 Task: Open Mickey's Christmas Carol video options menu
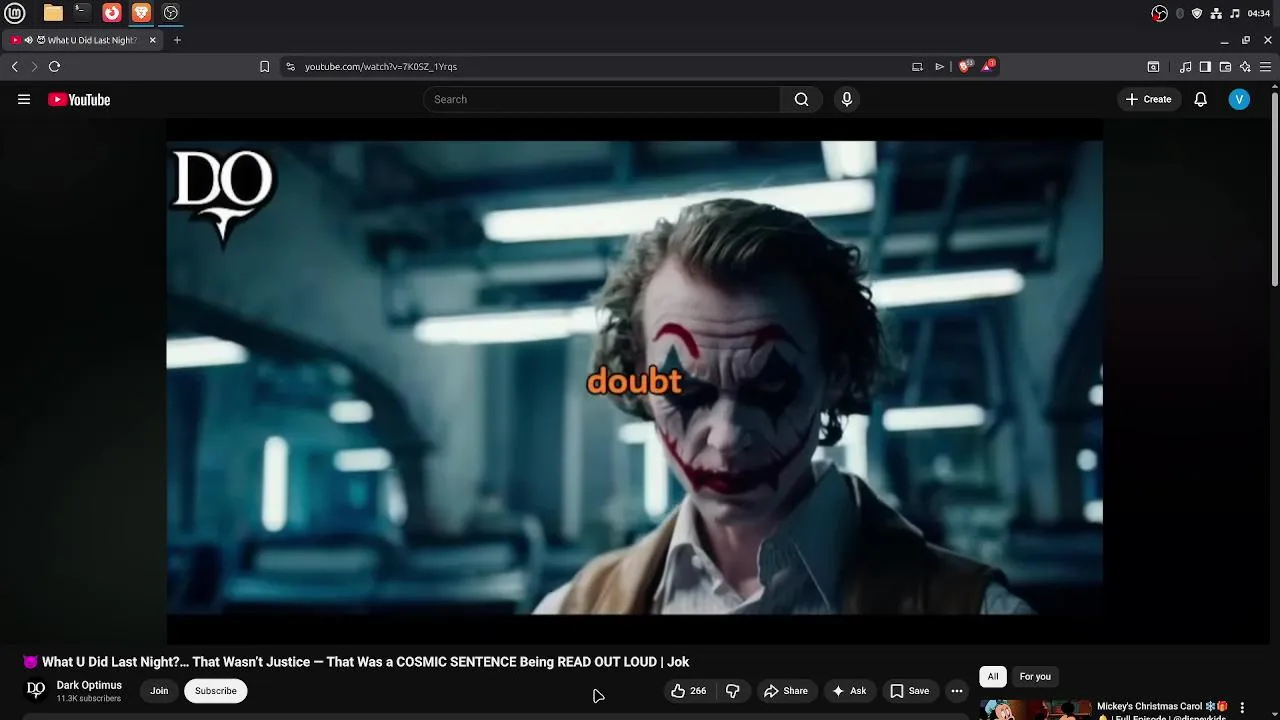pyautogui.click(x=1242, y=707)
